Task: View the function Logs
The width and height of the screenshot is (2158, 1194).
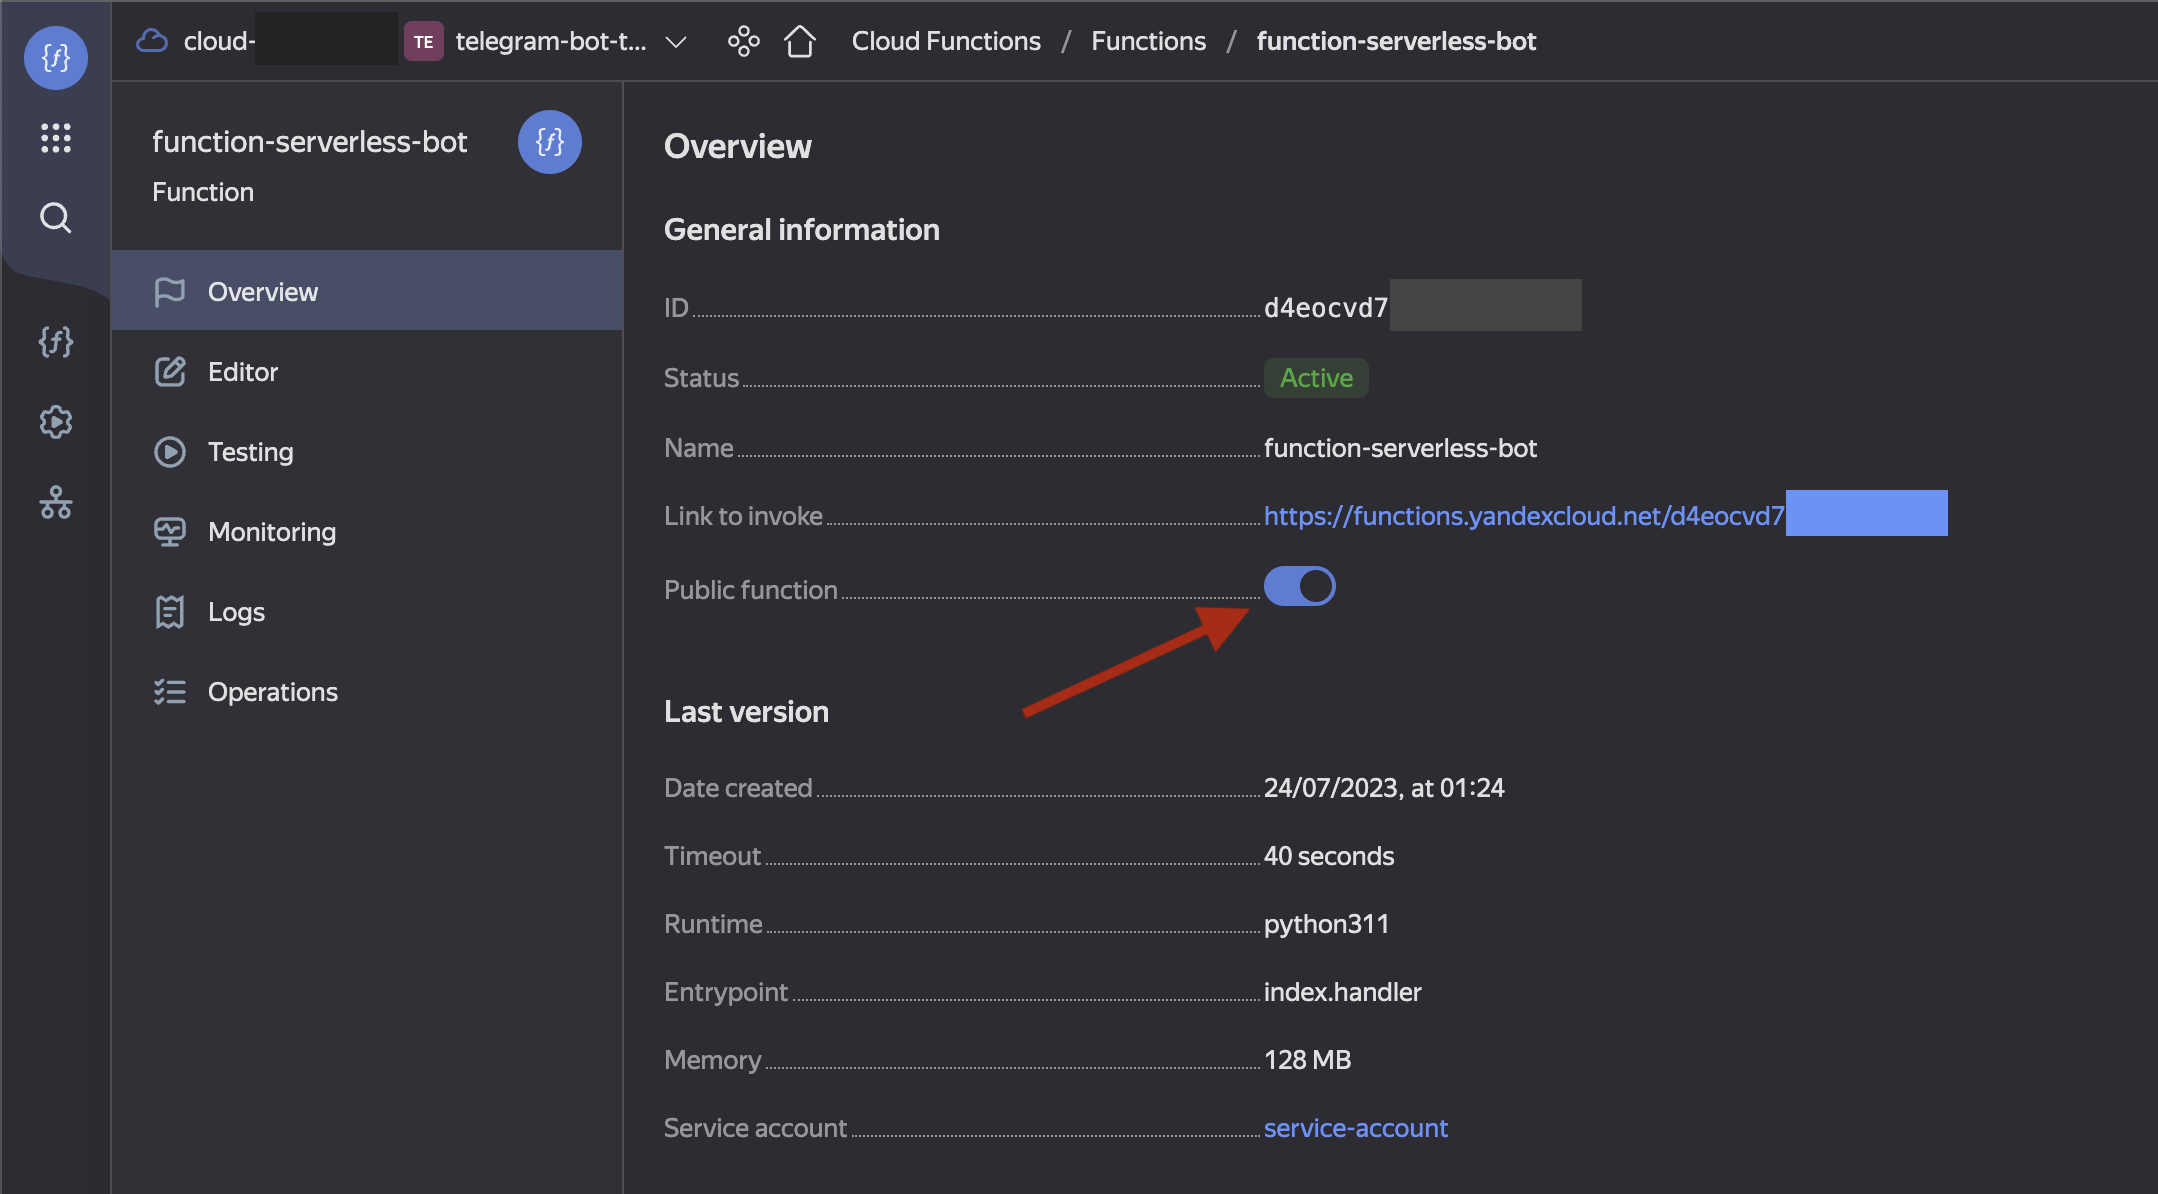Action: tap(236, 612)
